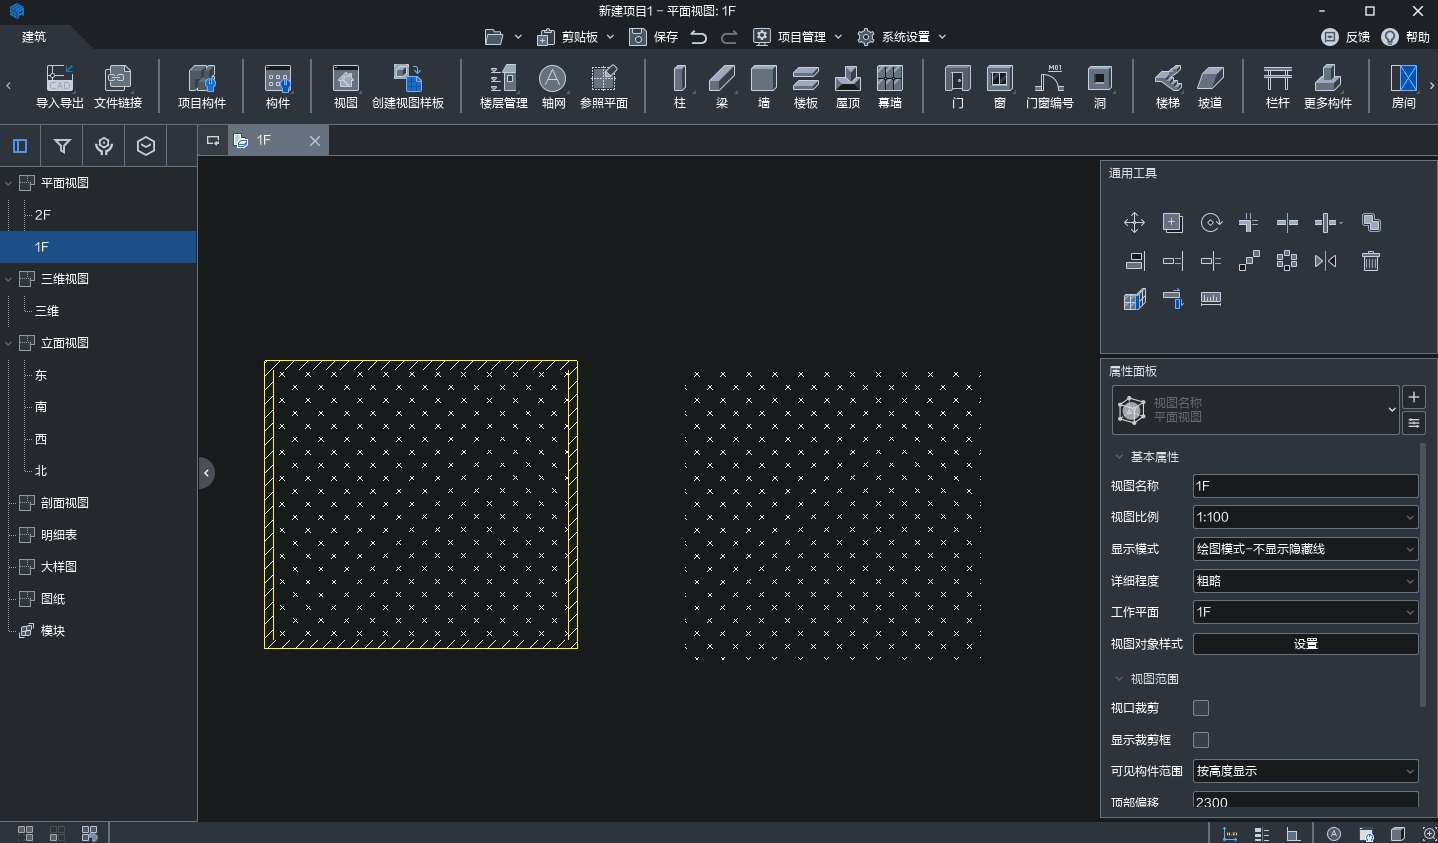The image size is (1438, 843).
Task: Open the 项目管理 menu
Action: (x=798, y=37)
